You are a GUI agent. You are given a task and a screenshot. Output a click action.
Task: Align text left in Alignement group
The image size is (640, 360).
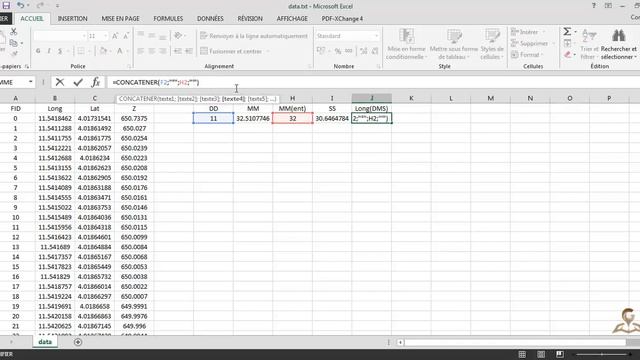coord(140,51)
